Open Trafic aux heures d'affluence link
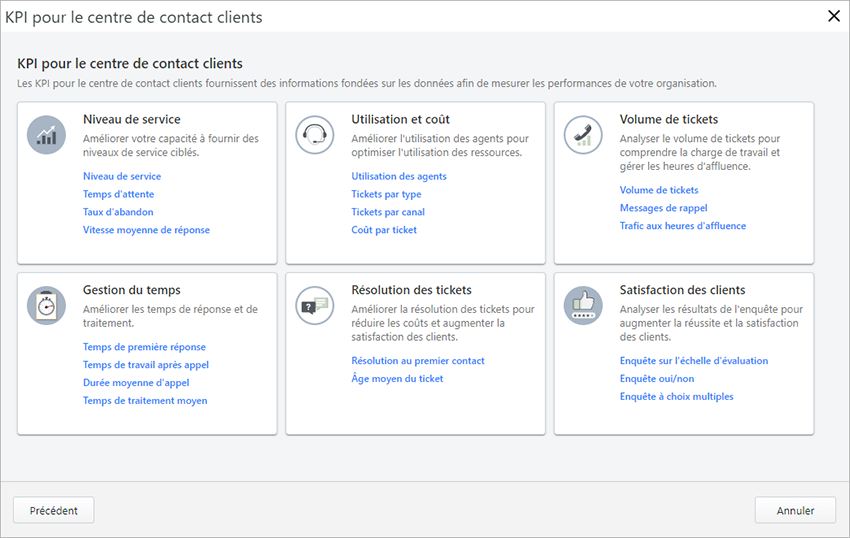The width and height of the screenshot is (850, 538). [683, 226]
